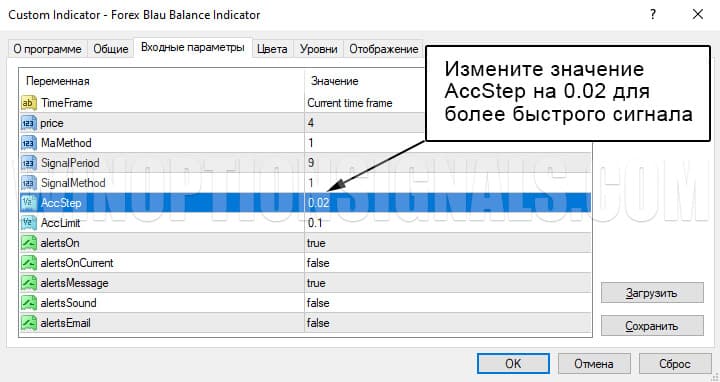Click the 'Current time frame' value
The image size is (720, 382).
tap(350, 103)
